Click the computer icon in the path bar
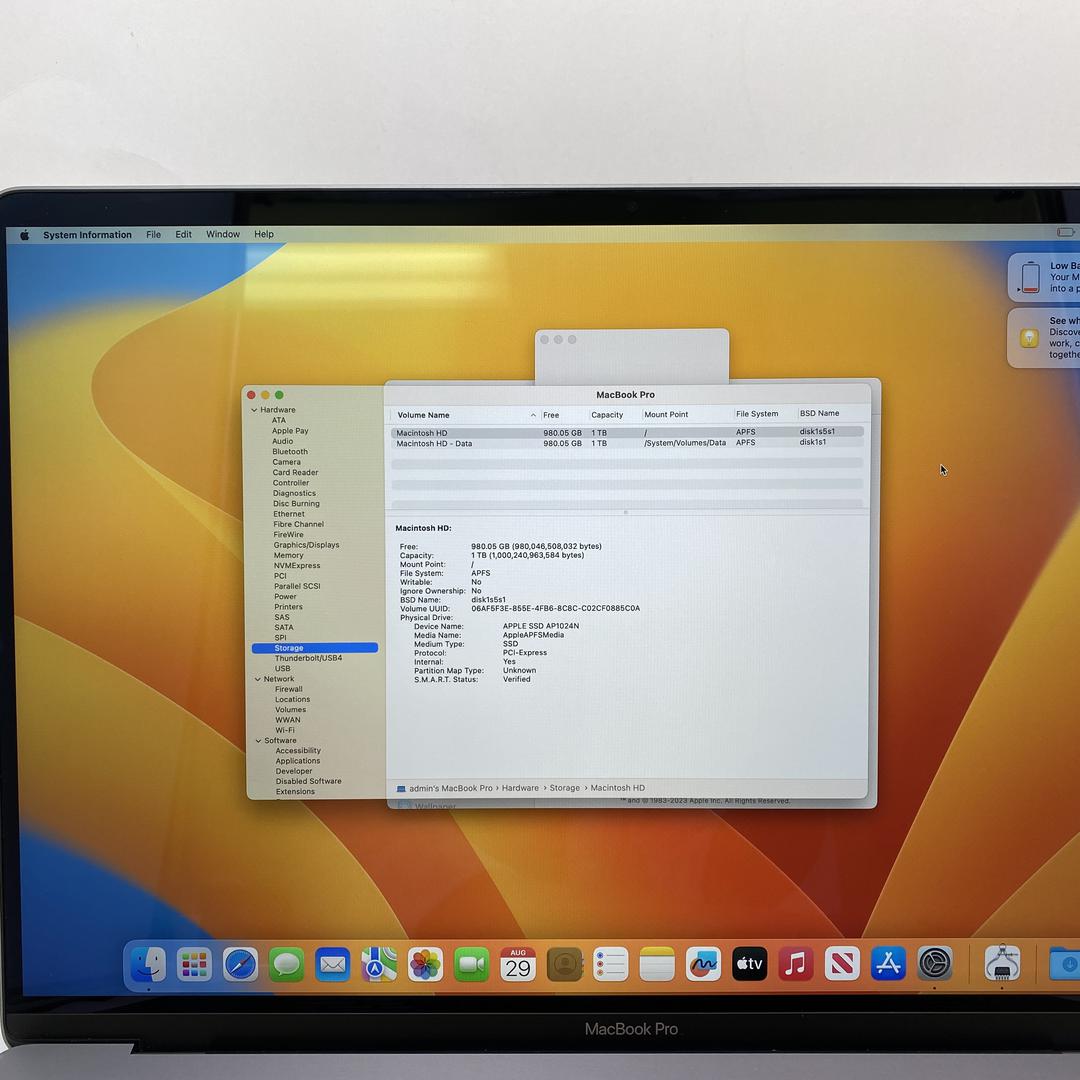 click(x=401, y=789)
